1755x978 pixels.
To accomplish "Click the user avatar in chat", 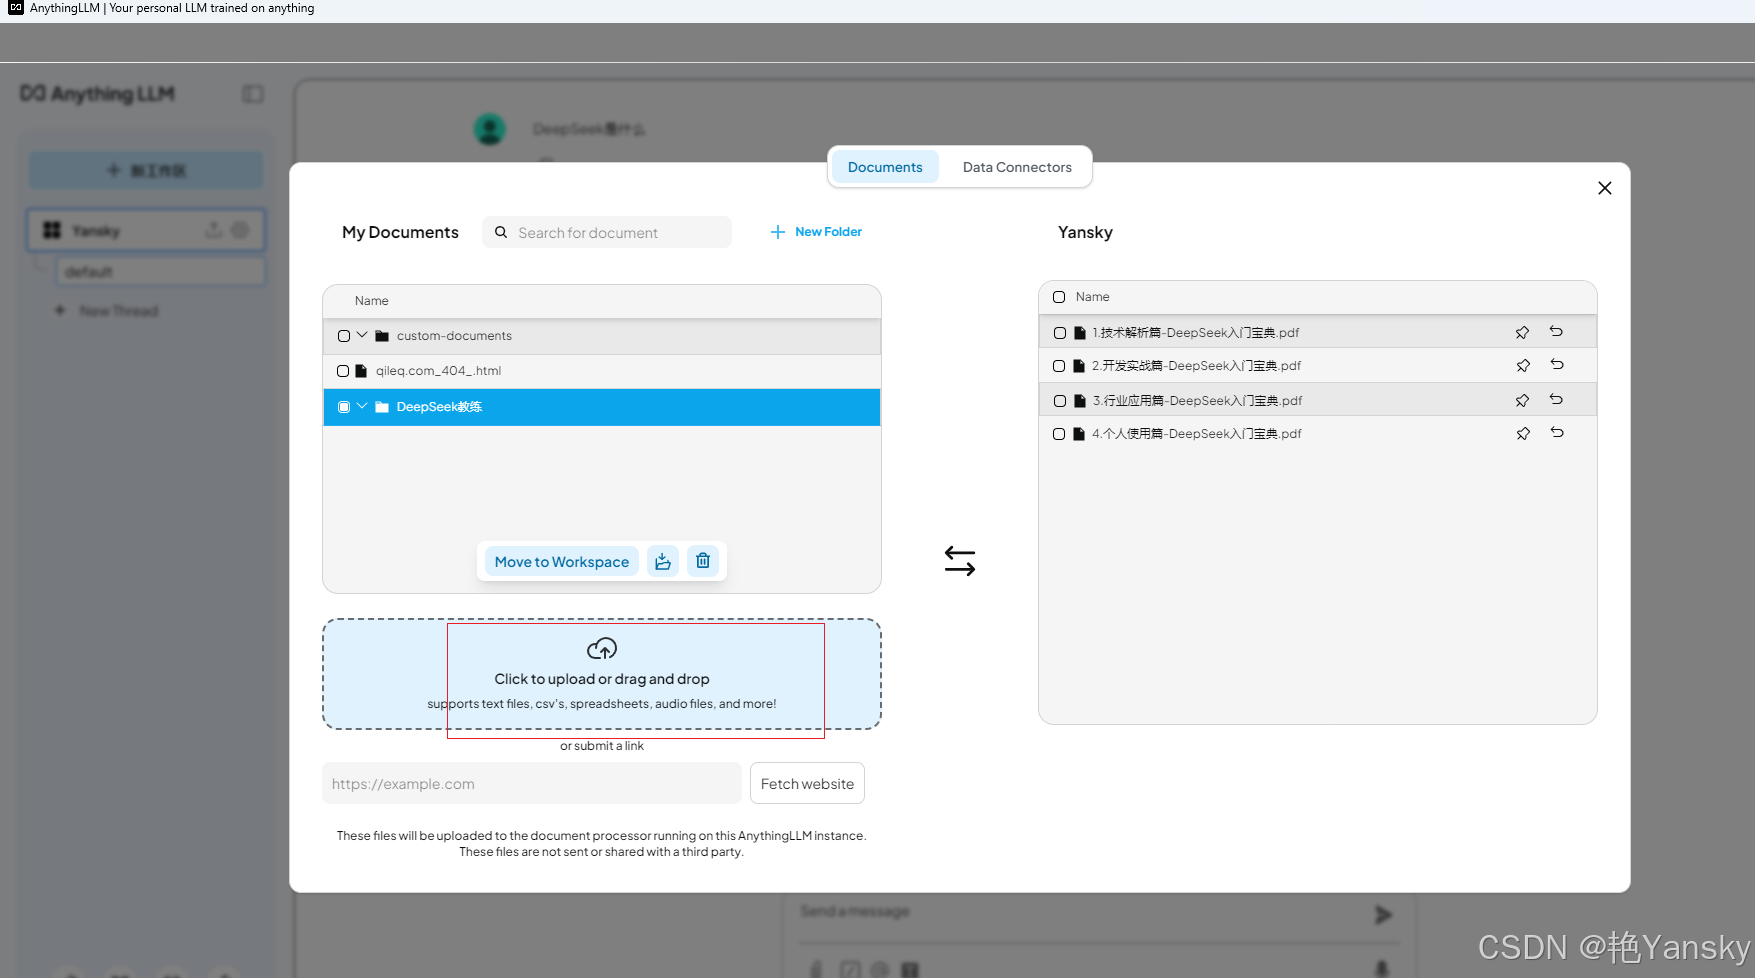I will coord(489,129).
